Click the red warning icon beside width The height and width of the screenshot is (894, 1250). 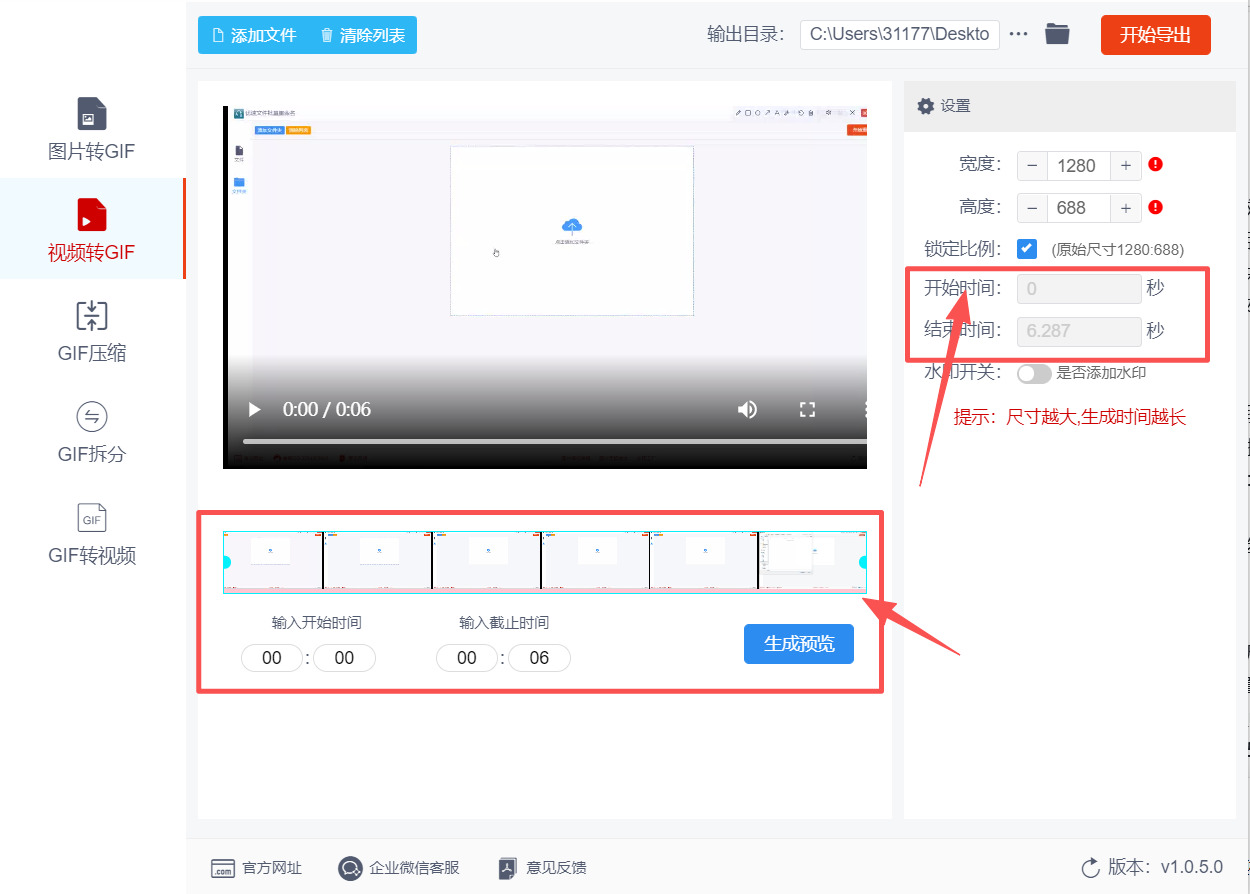1155,165
